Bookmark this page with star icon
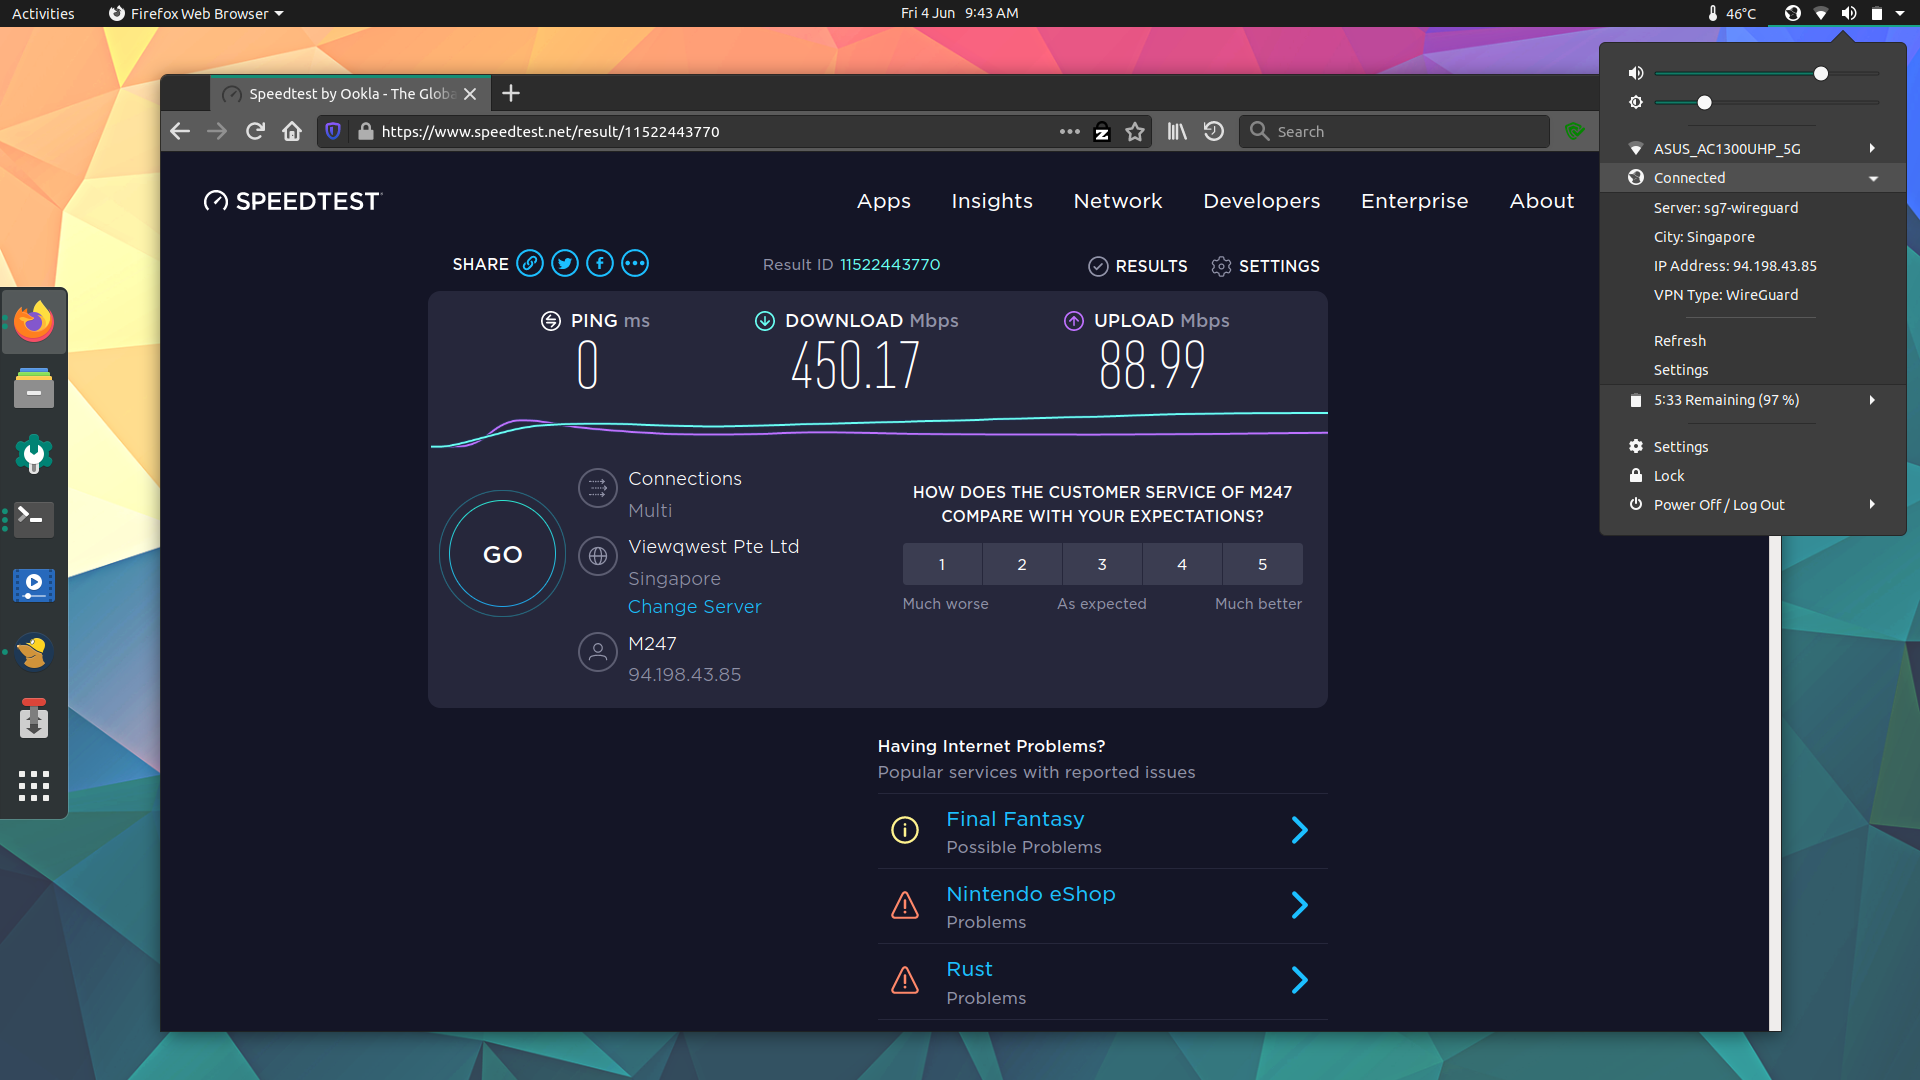This screenshot has height=1080, width=1920. click(1135, 132)
